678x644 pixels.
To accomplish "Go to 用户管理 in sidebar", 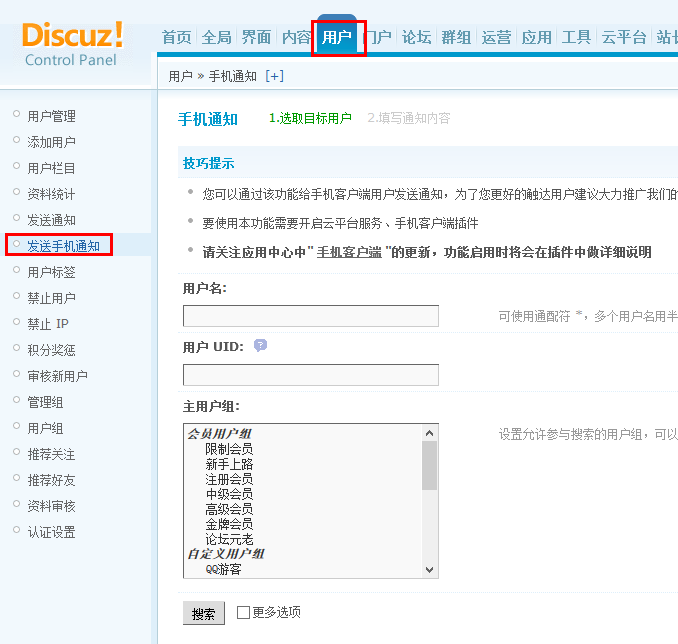I will (x=51, y=116).
